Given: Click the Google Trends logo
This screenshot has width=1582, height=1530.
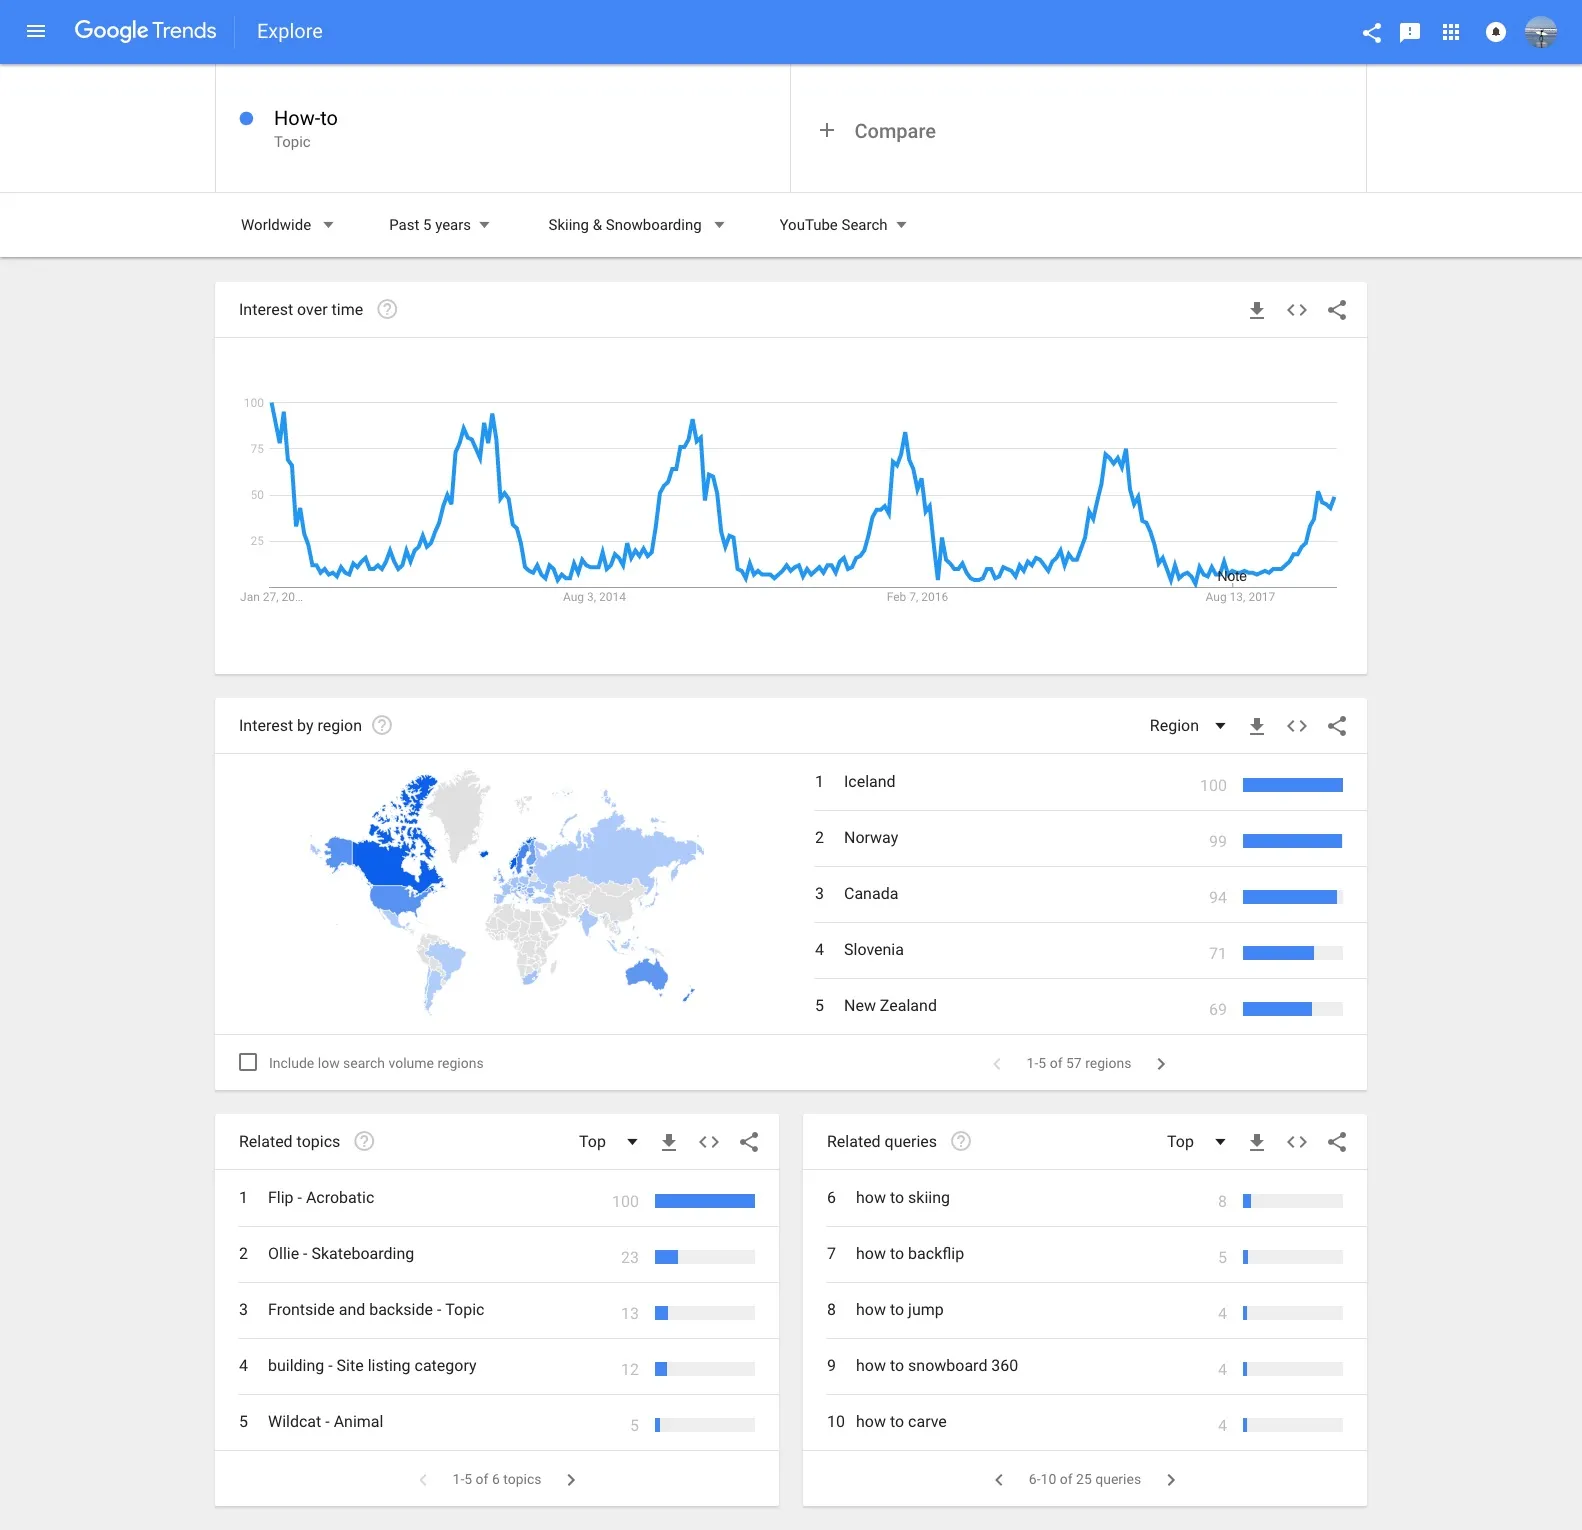Looking at the screenshot, I should point(145,31).
